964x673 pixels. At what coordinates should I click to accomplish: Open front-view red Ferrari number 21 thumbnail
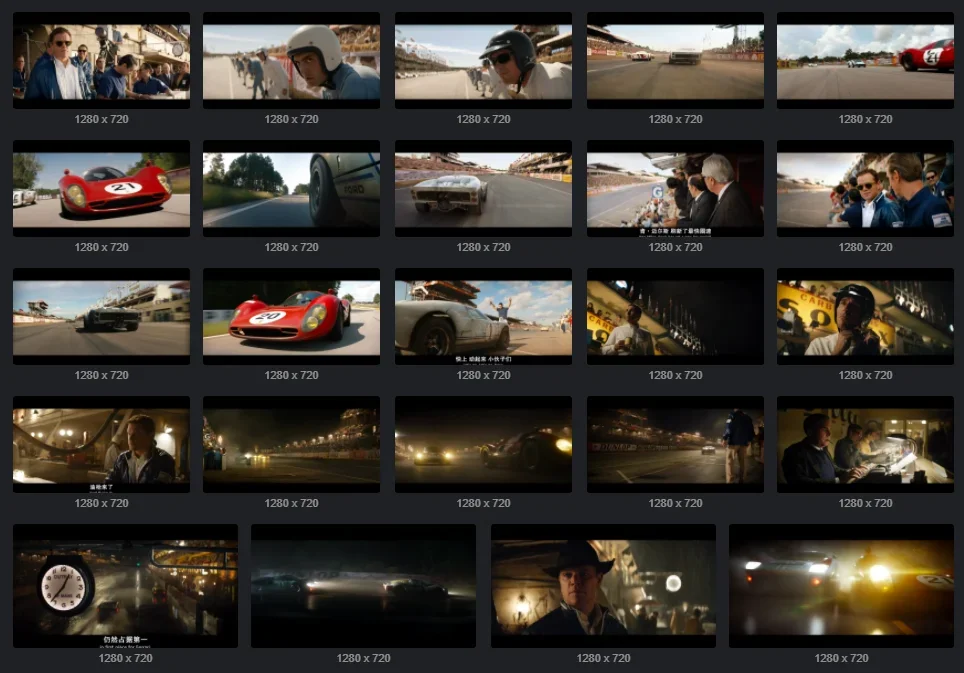click(101, 188)
